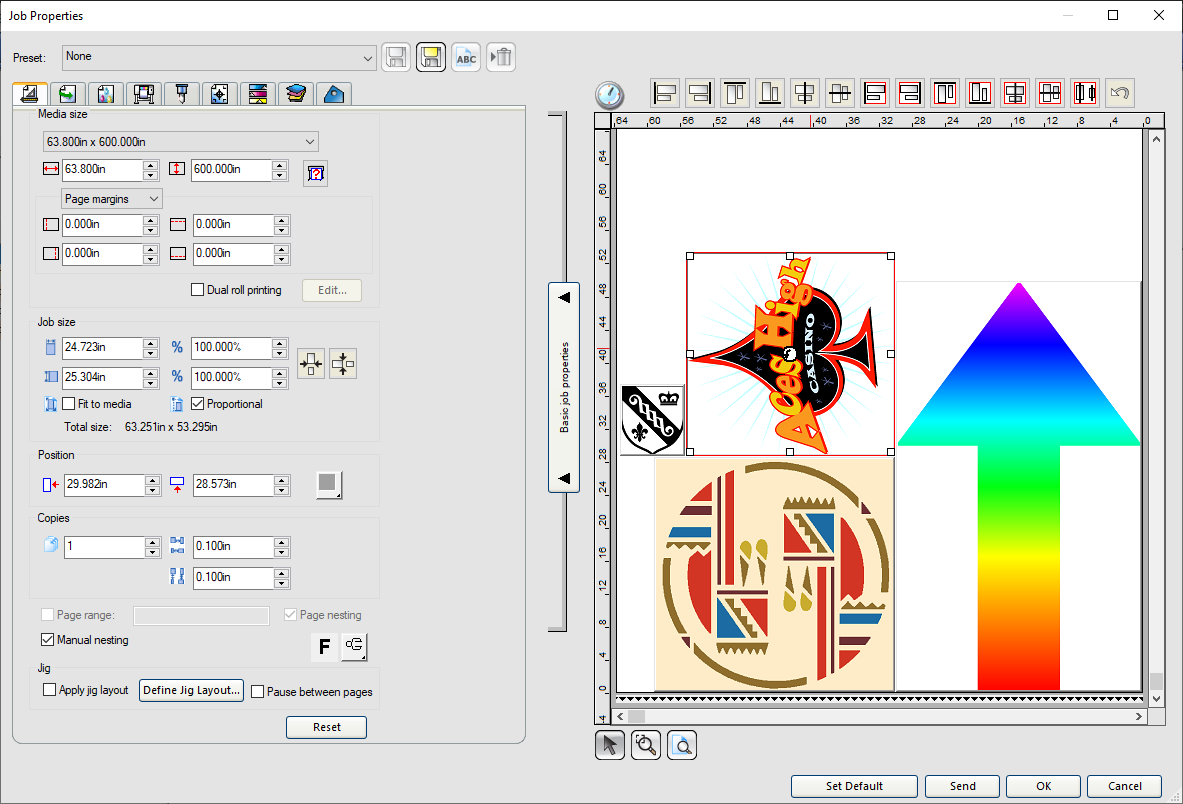Toggle the Manual nesting checkbox

(48, 640)
